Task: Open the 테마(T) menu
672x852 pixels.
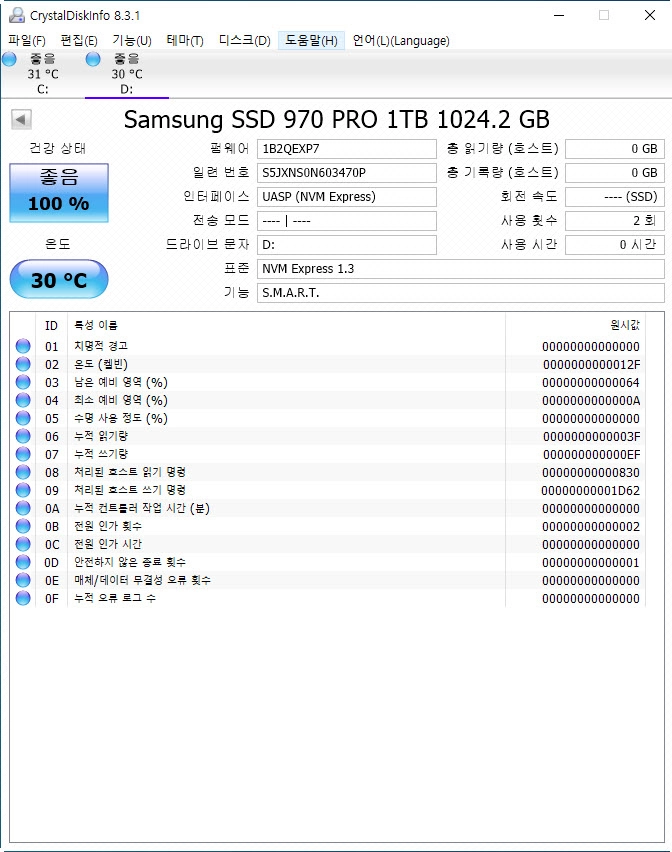Action: tap(185, 41)
